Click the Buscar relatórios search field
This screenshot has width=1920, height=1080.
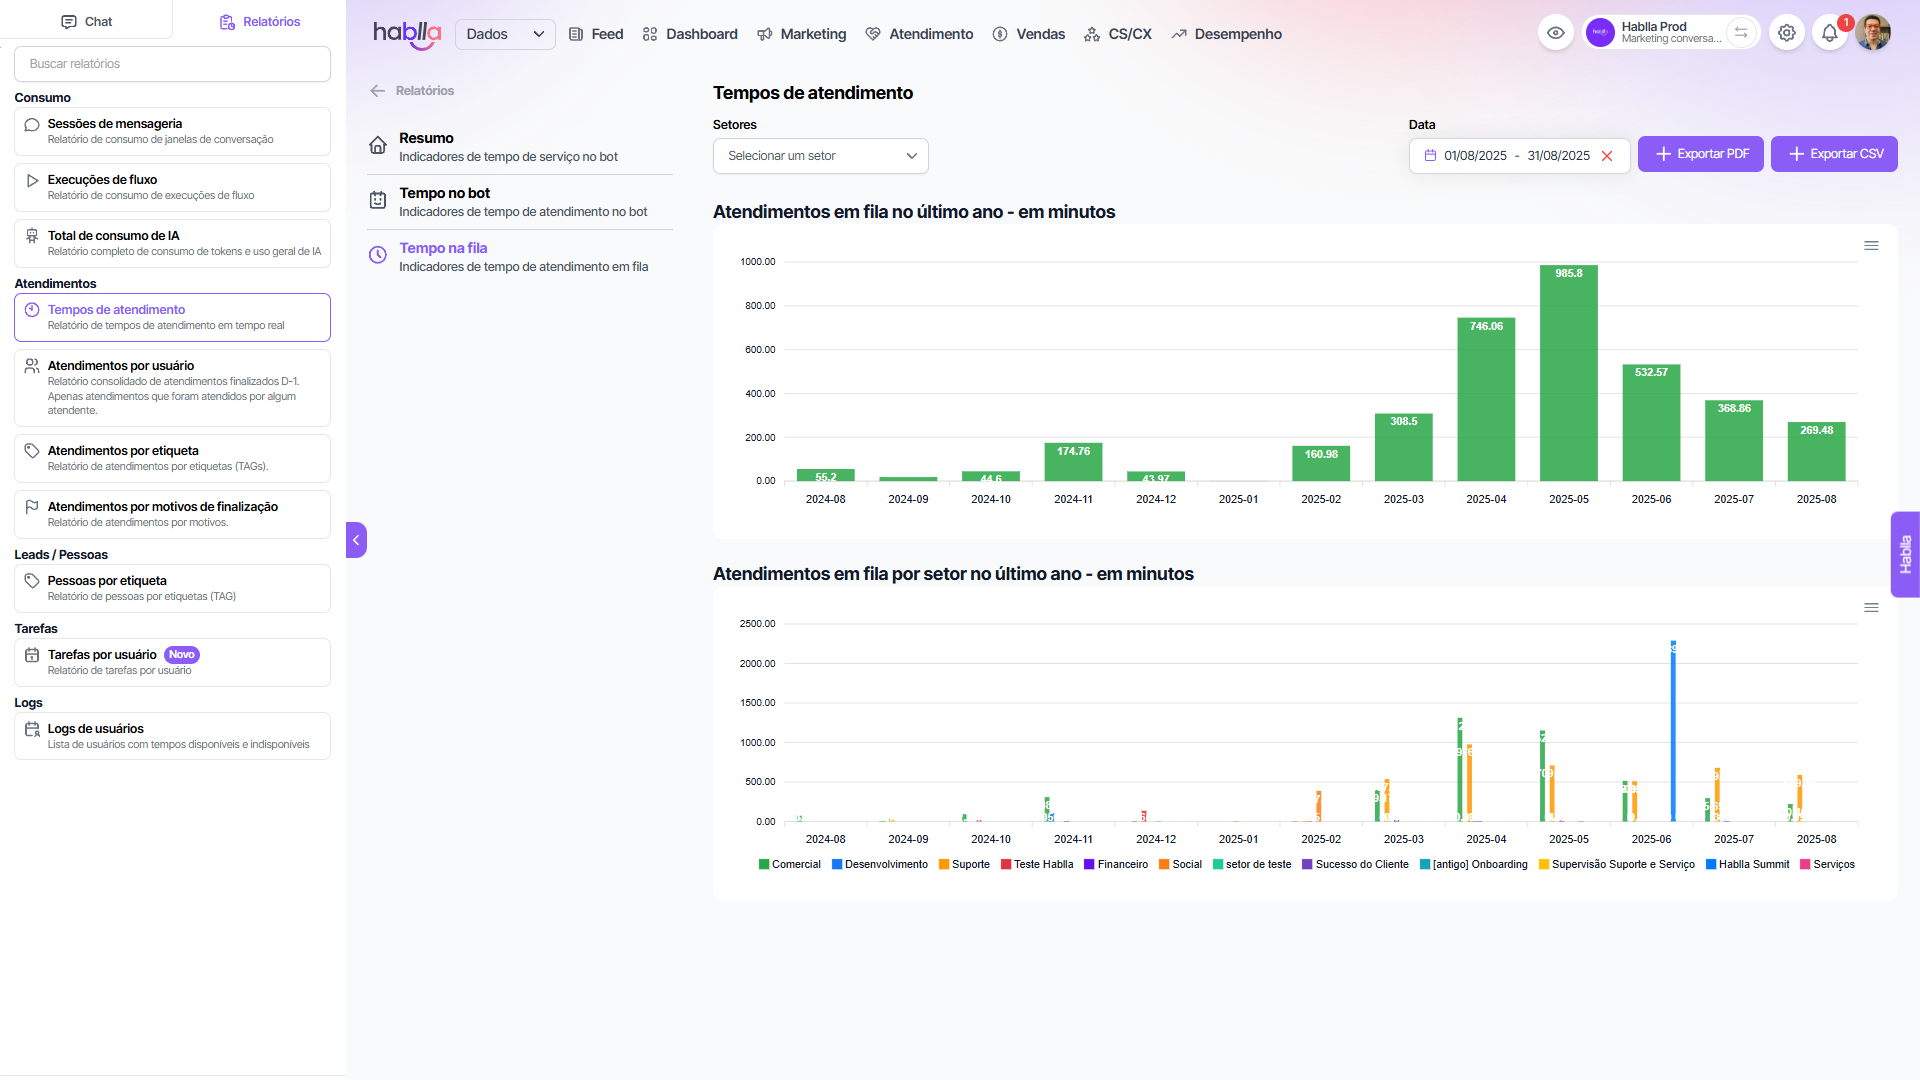(x=172, y=64)
